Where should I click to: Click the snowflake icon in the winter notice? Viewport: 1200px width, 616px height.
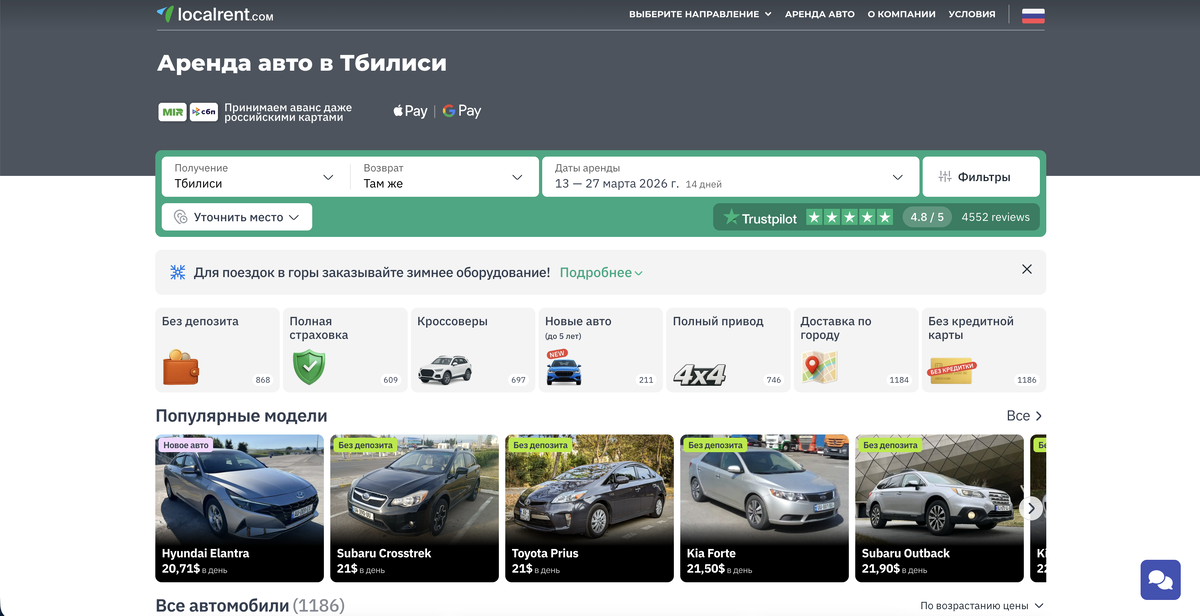coord(177,272)
